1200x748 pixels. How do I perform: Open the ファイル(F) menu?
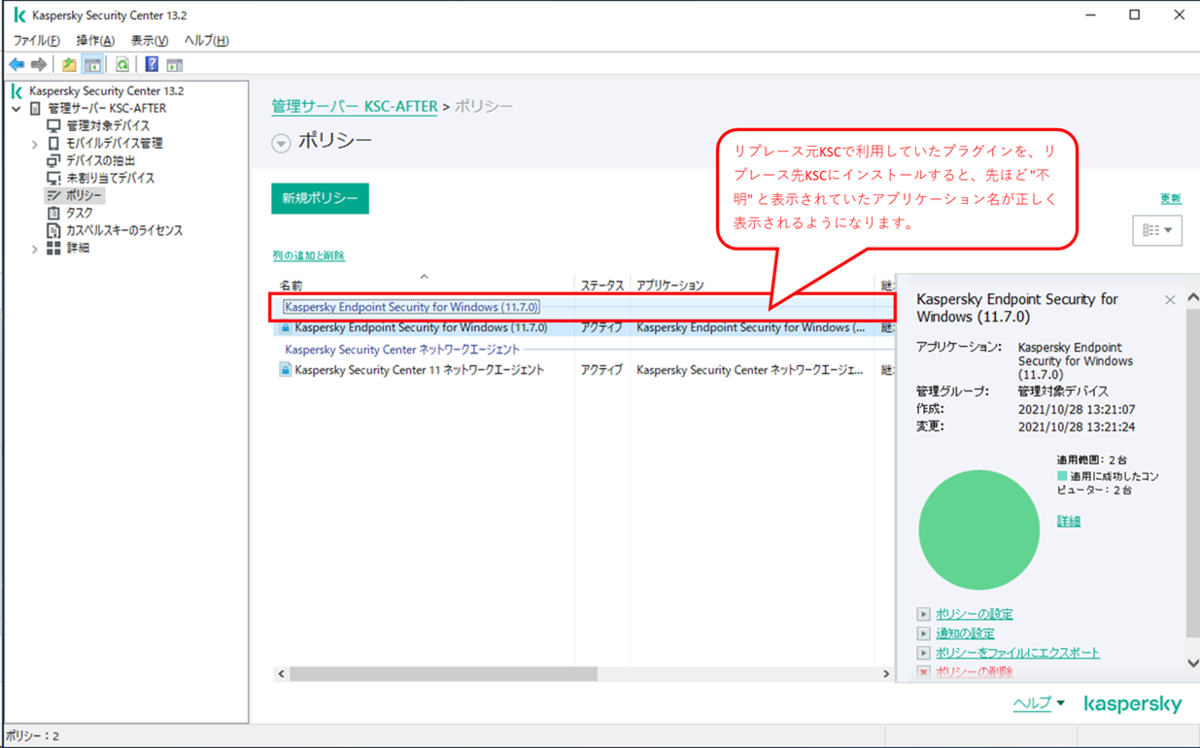tap(37, 40)
